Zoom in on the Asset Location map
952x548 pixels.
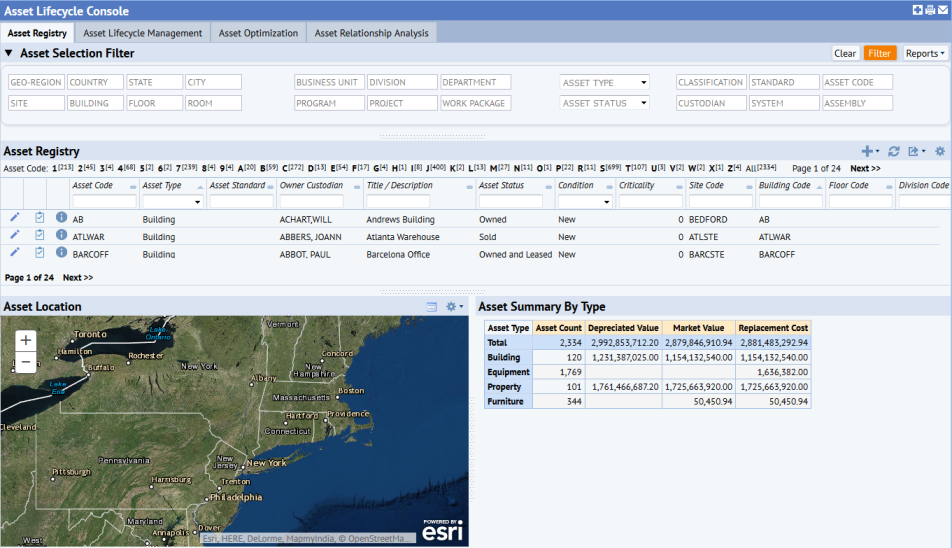click(26, 340)
